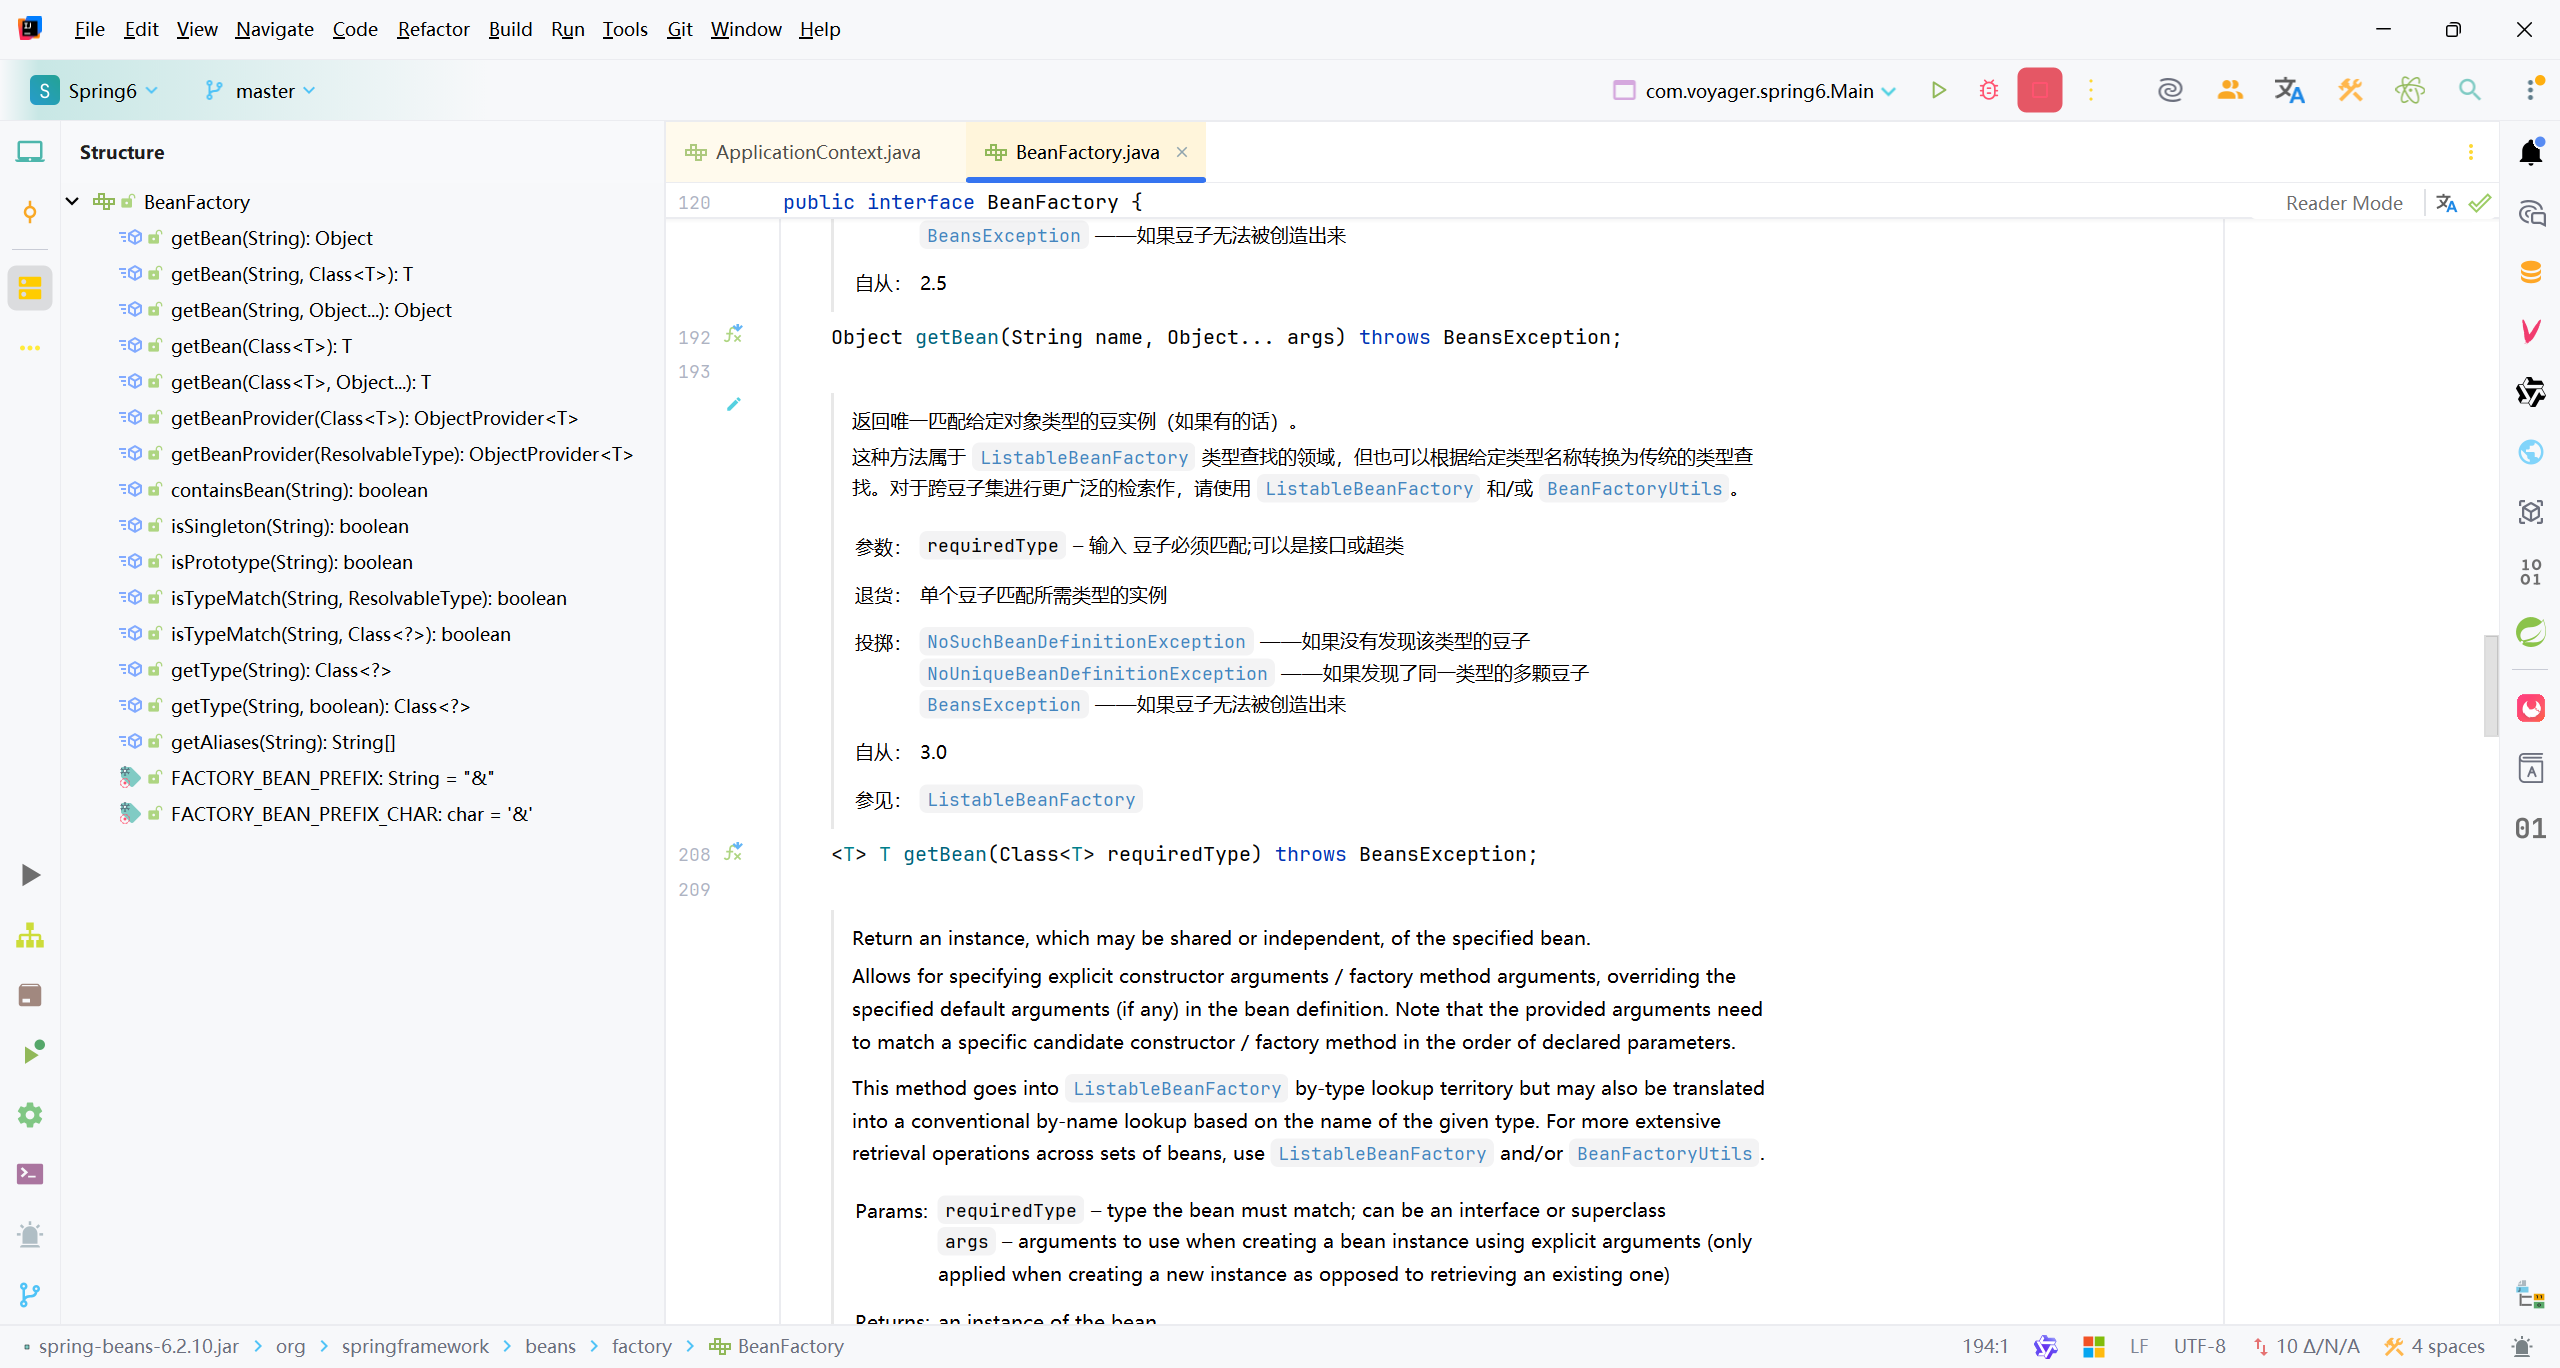Open the Notifications bell panel
Image resolution: width=2560 pixels, height=1368 pixels.
(x=2530, y=153)
